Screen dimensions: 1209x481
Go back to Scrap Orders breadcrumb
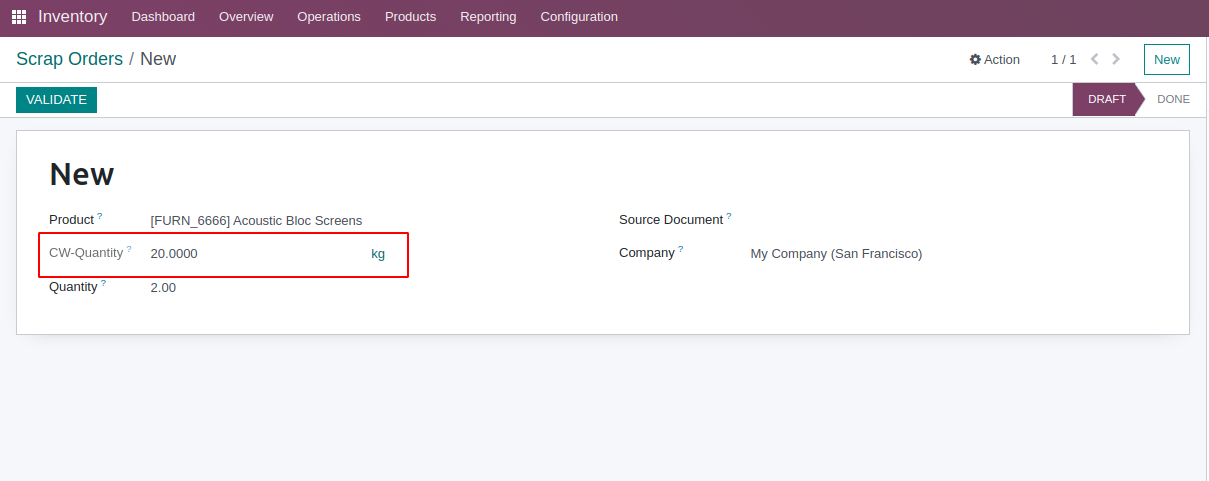coord(69,59)
